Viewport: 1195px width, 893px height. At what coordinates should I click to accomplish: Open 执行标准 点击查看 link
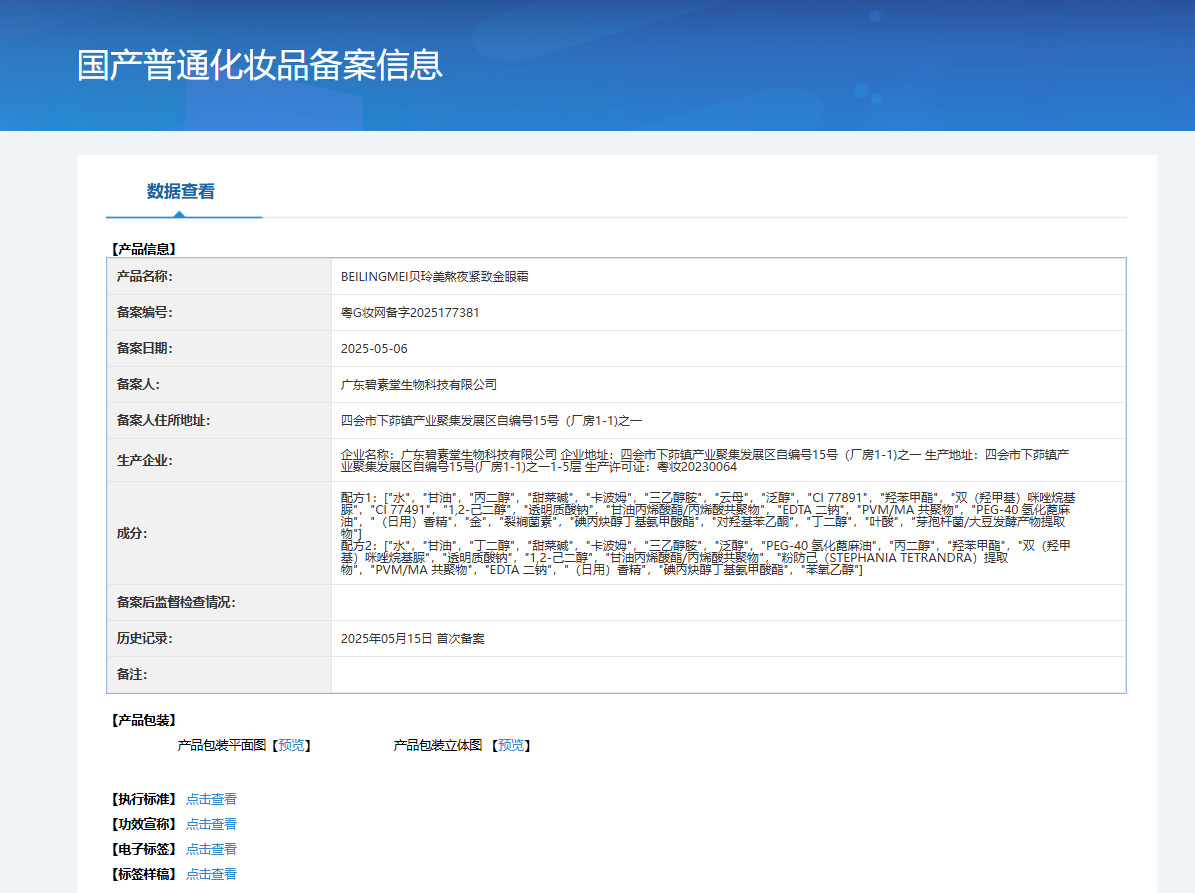tap(211, 799)
